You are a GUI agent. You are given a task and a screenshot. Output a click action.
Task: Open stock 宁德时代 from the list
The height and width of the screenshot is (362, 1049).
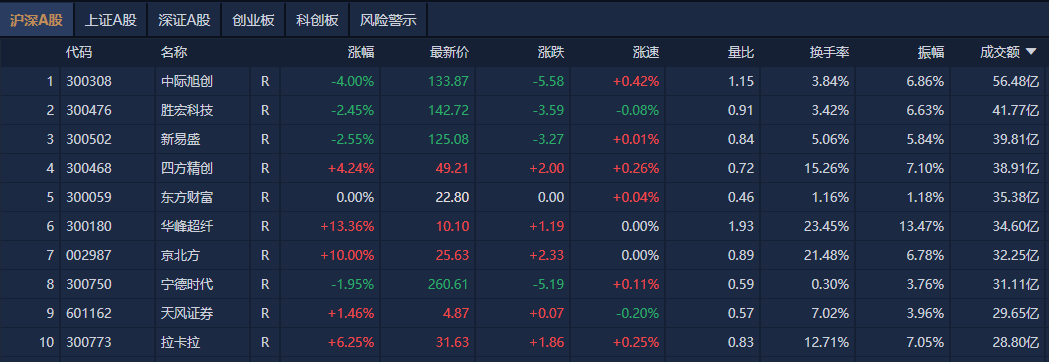pos(187,284)
